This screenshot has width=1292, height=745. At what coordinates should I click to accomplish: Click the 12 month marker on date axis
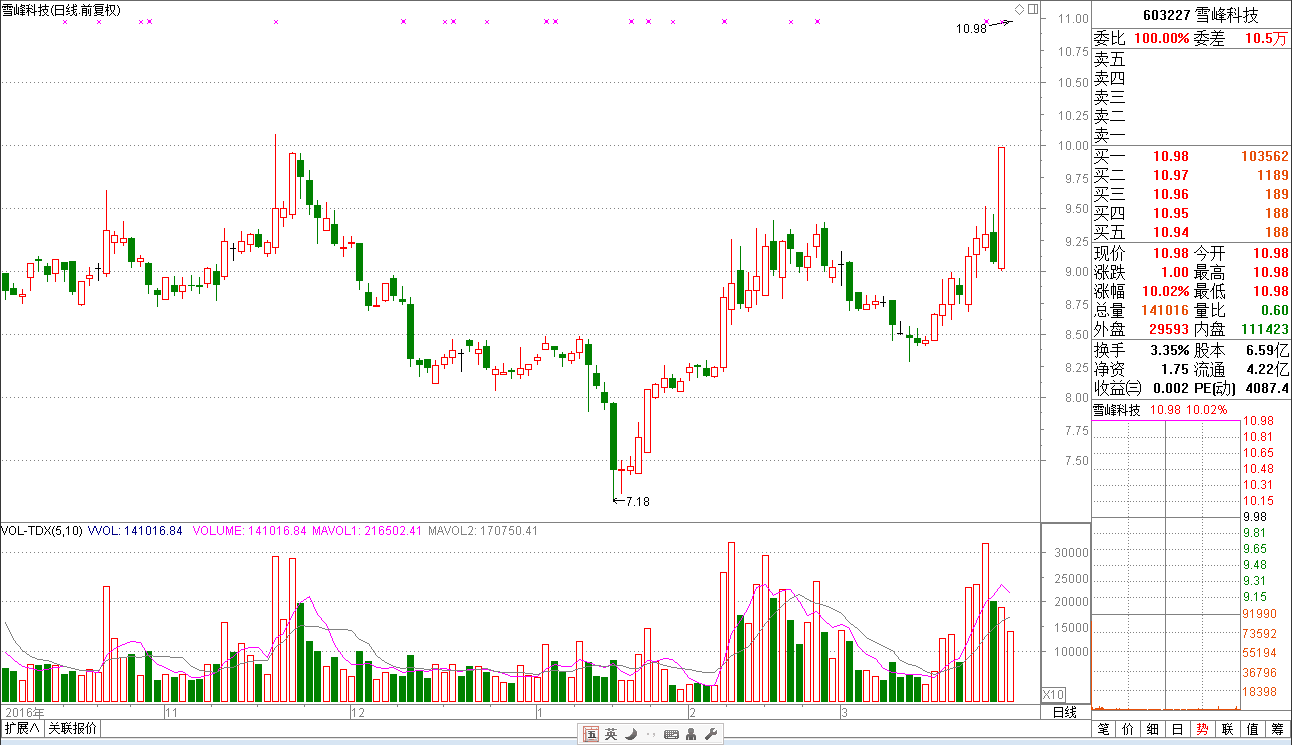coord(358,713)
